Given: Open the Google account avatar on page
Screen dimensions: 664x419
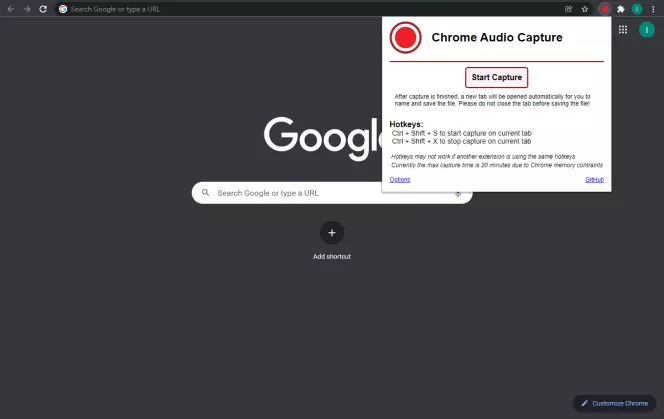Looking at the screenshot, I should [x=647, y=30].
